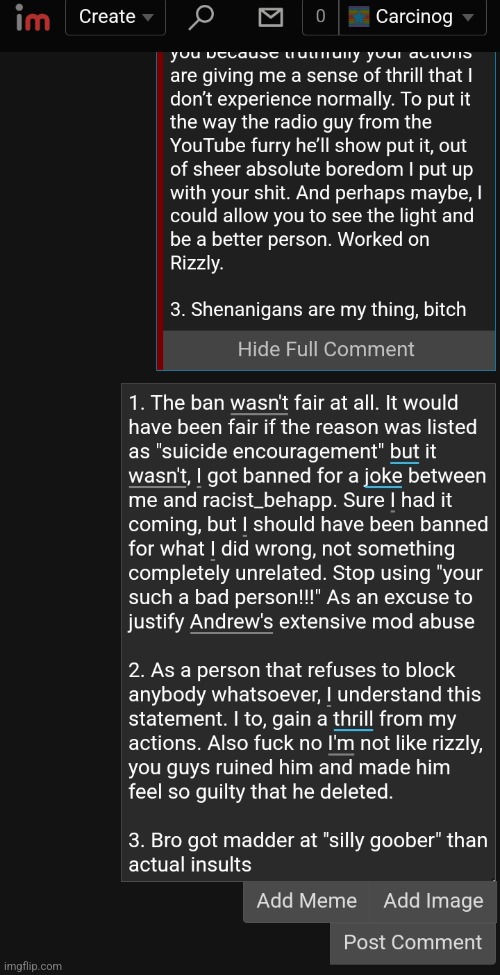Open the messages envelope icon
Screen dimensions: 500x975
(270, 17)
